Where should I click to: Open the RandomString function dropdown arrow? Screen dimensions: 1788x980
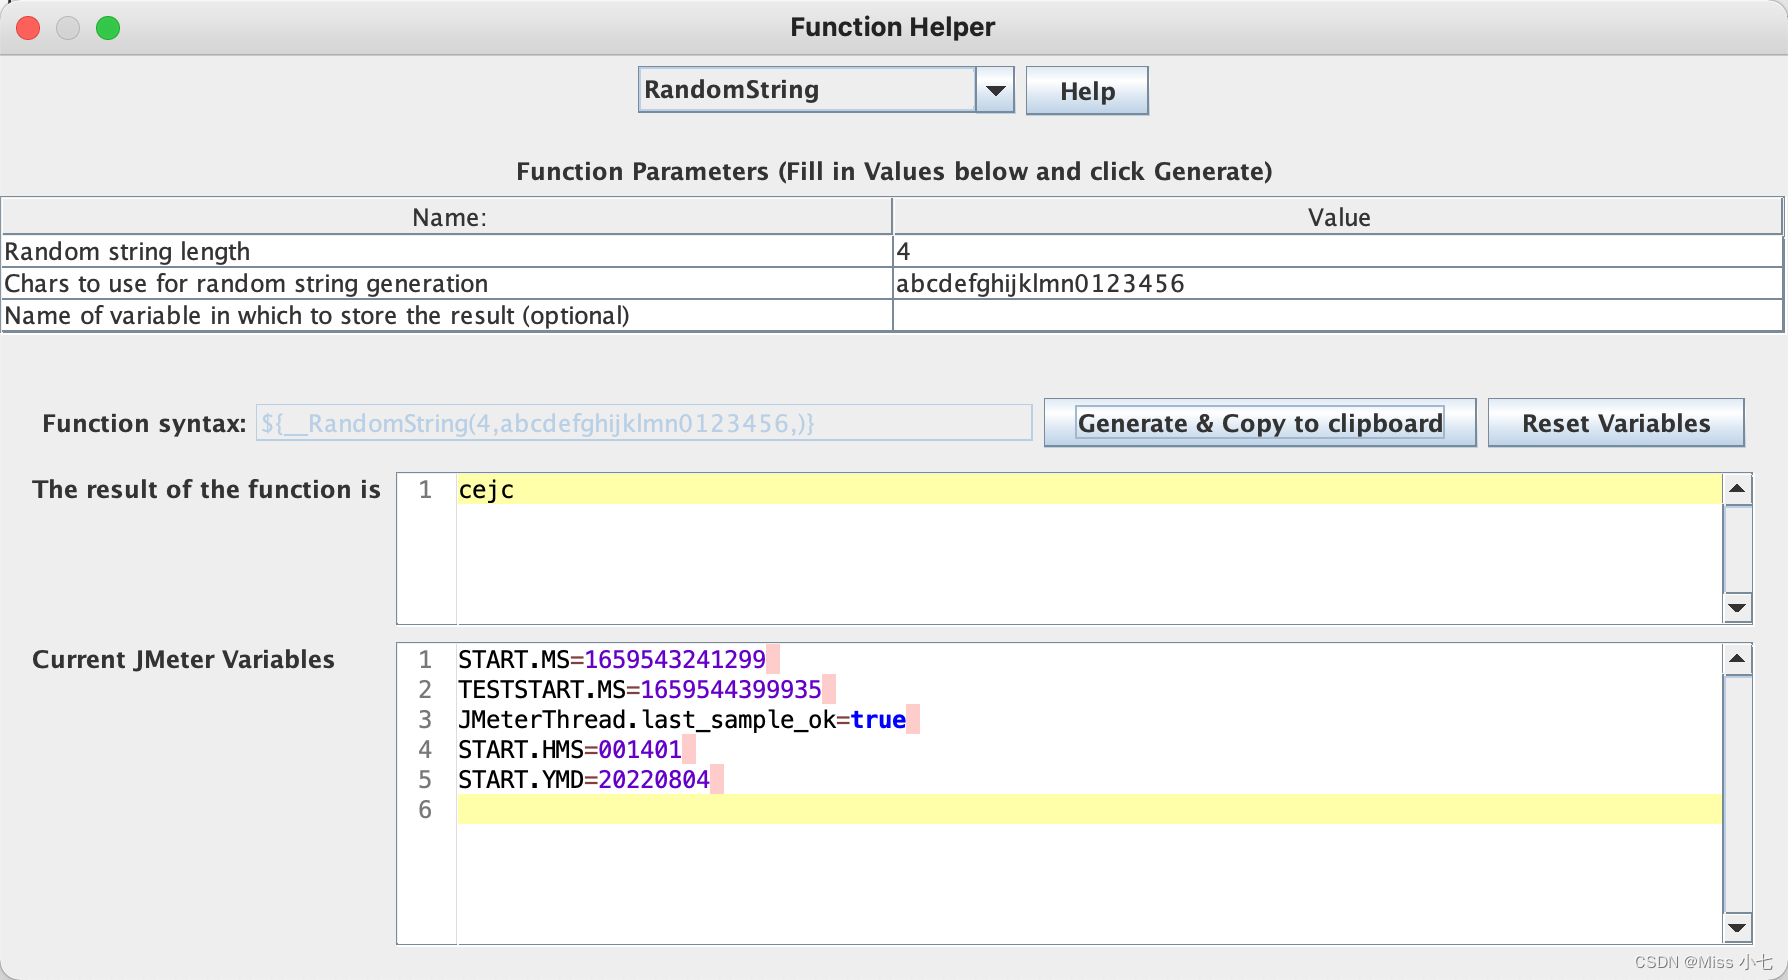995,90
